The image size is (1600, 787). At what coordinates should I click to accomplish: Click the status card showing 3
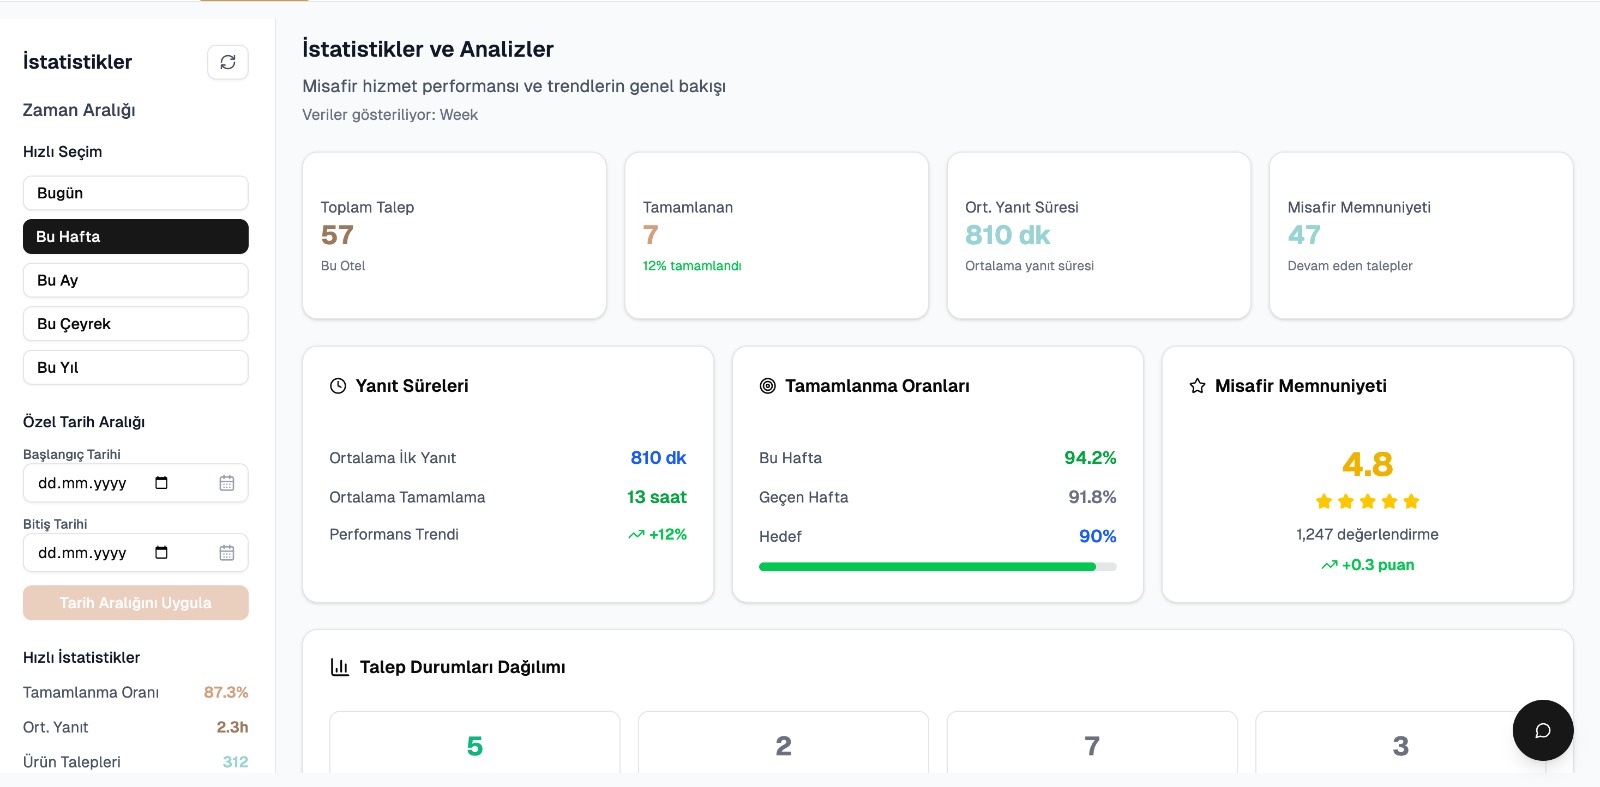1401,742
